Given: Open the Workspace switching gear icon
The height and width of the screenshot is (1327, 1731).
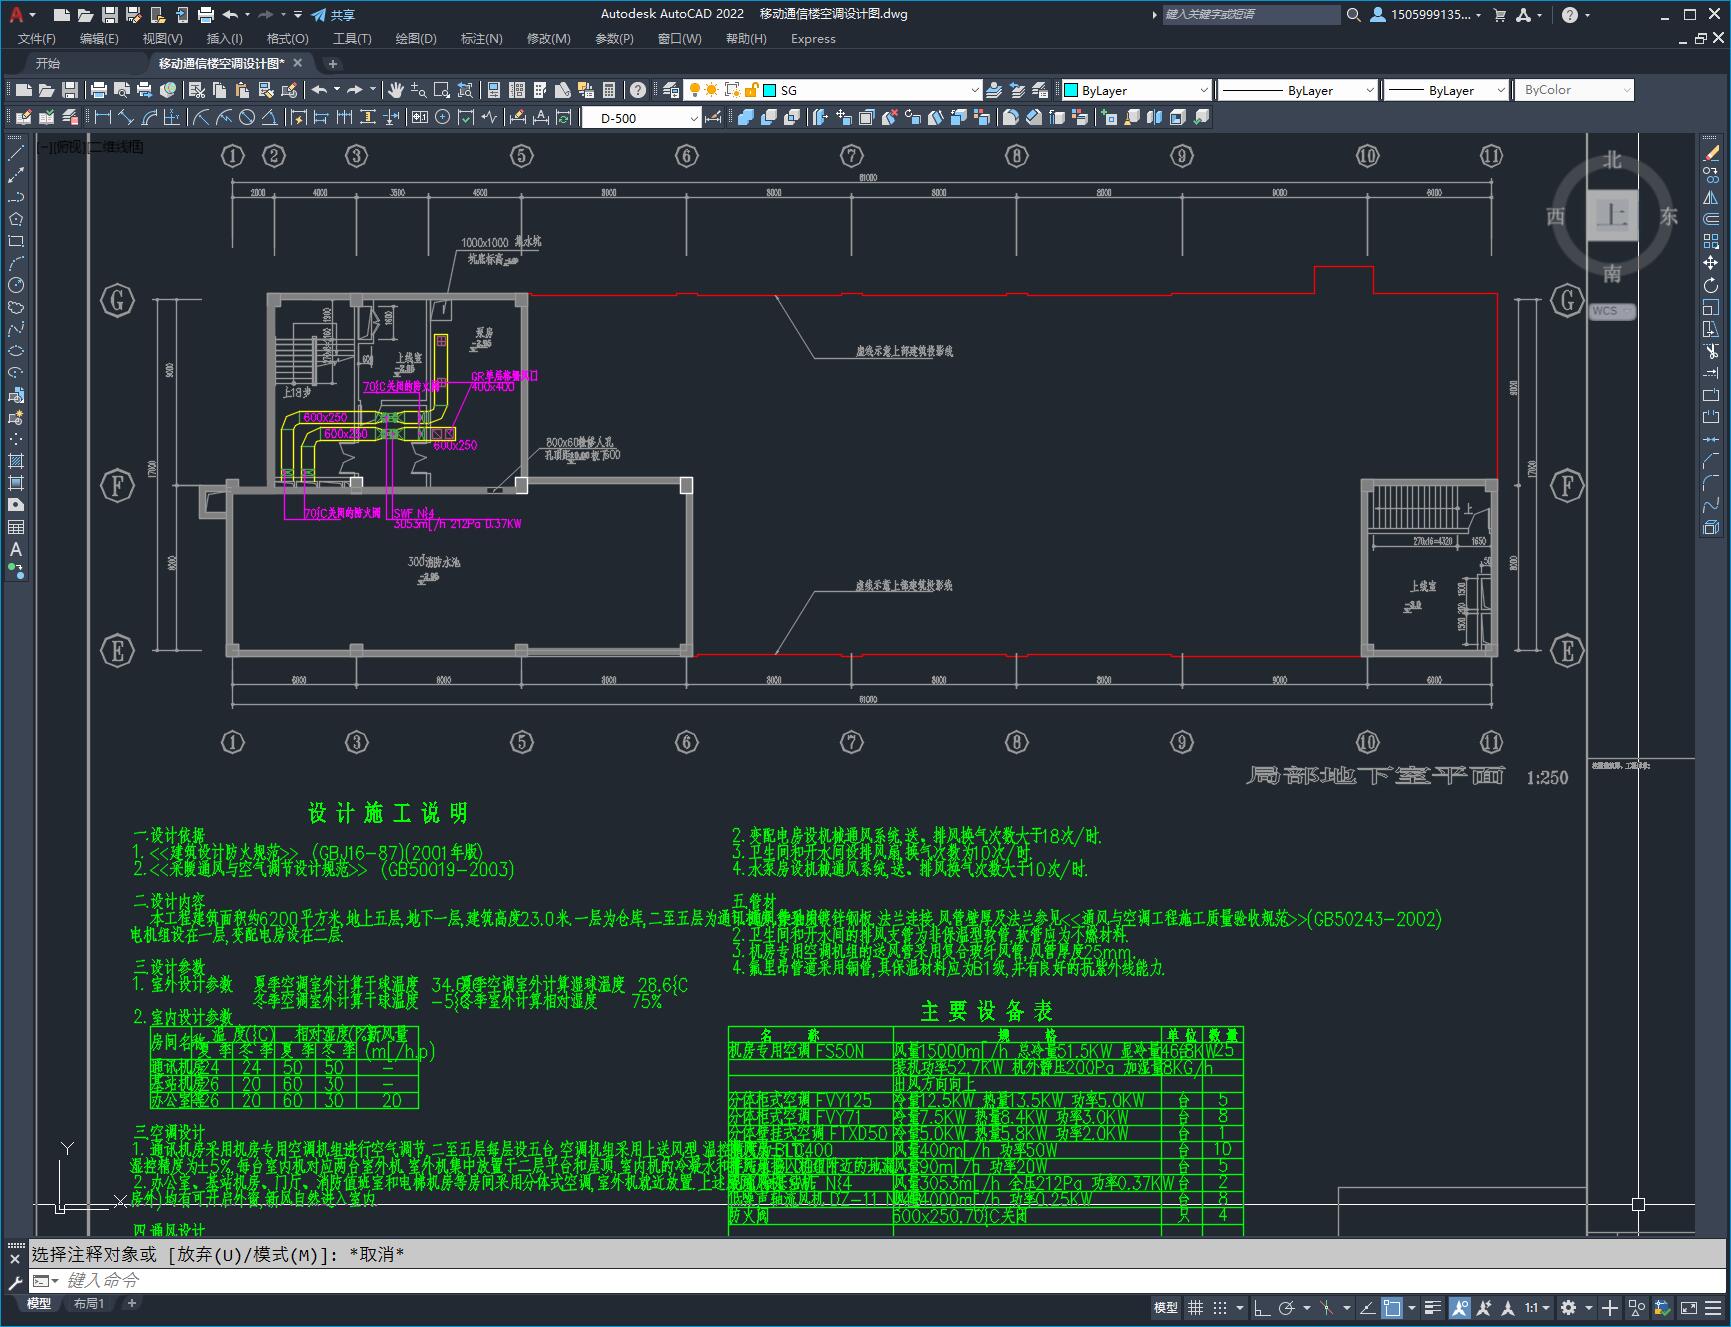Looking at the screenshot, I should pos(1569,1307).
